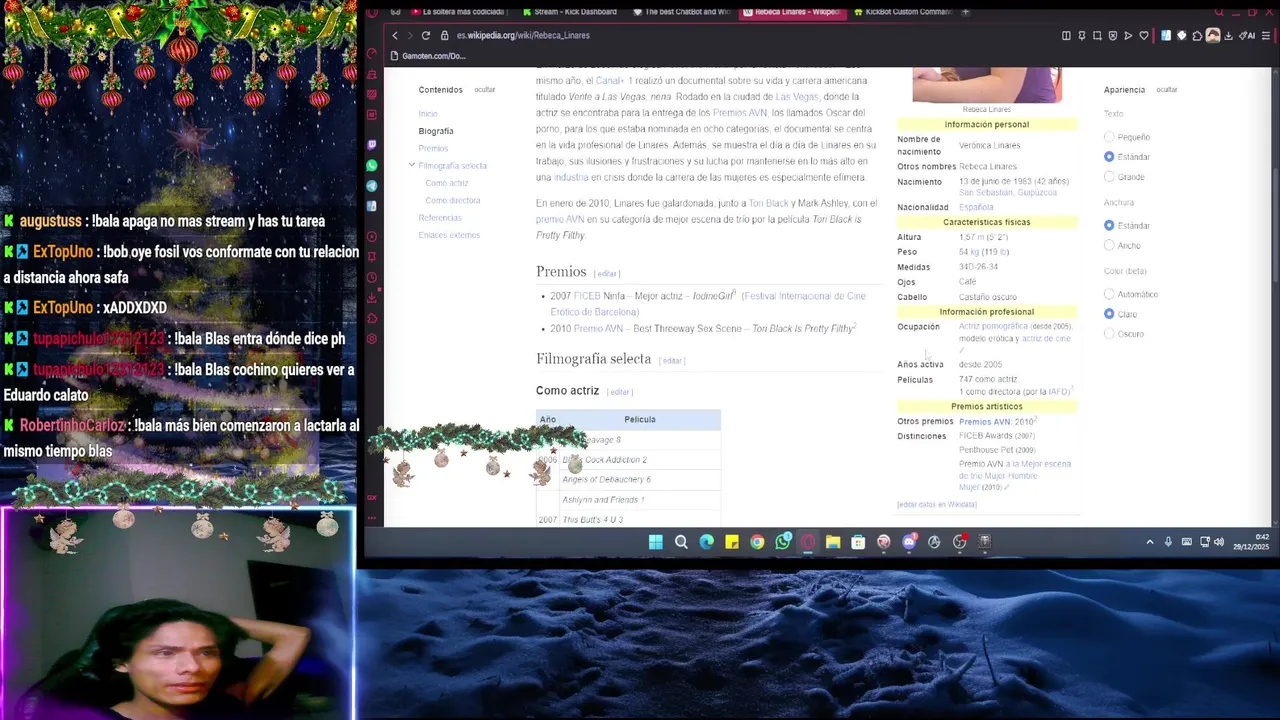Open the sidebar pinboards pin icon
The height and width of the screenshot is (720, 1280).
coord(372,257)
